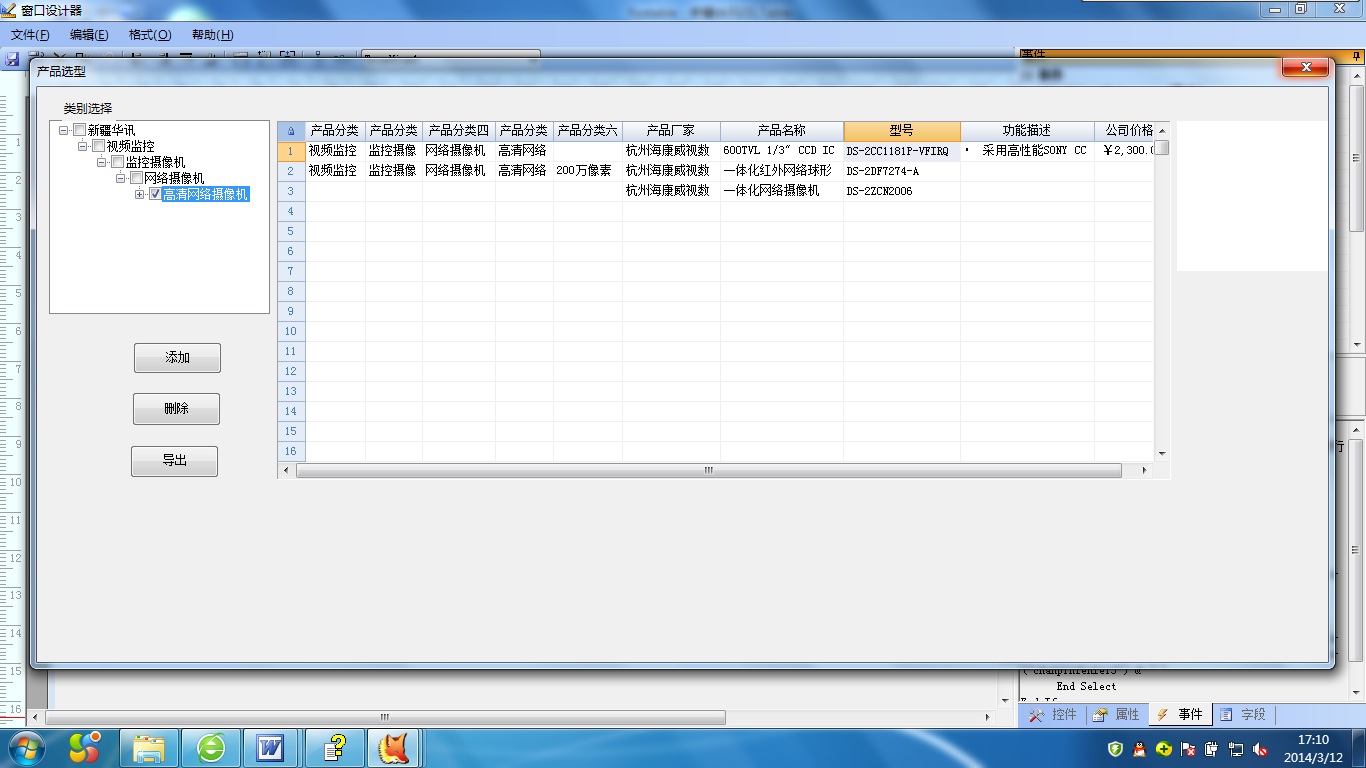The image size is (1366, 768).
Task: Check the 网络摄像机 tree checkbox
Action: click(137, 178)
